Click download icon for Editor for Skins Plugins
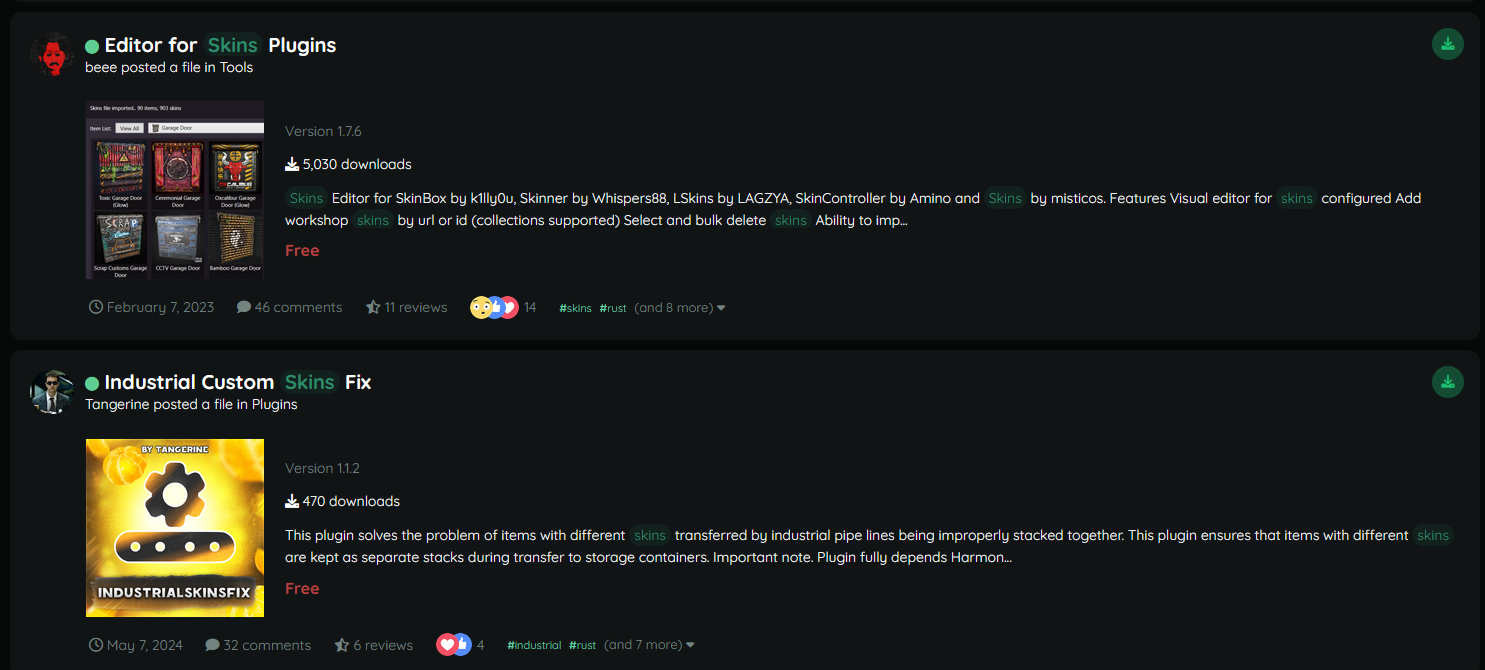Screen dimensions: 1485x670 coord(1447,44)
